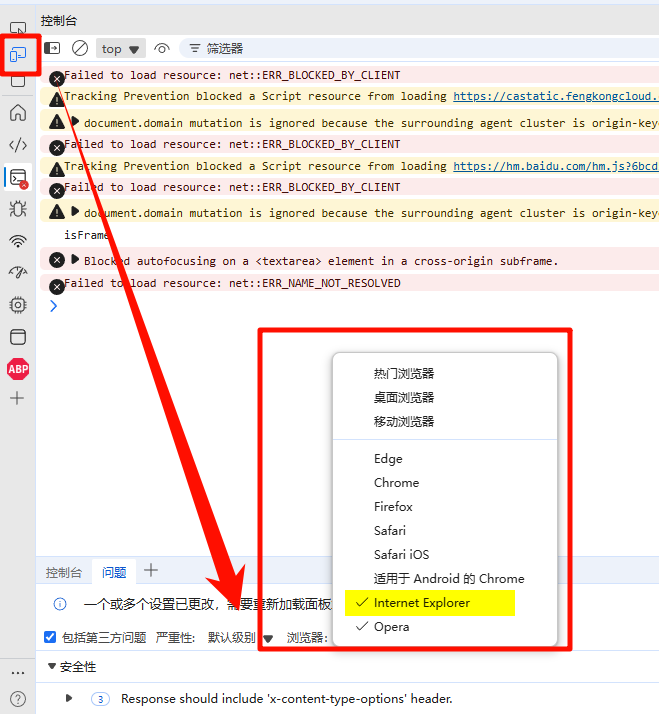Click the issue count badge 3
The height and width of the screenshot is (714, 659).
tap(100, 699)
